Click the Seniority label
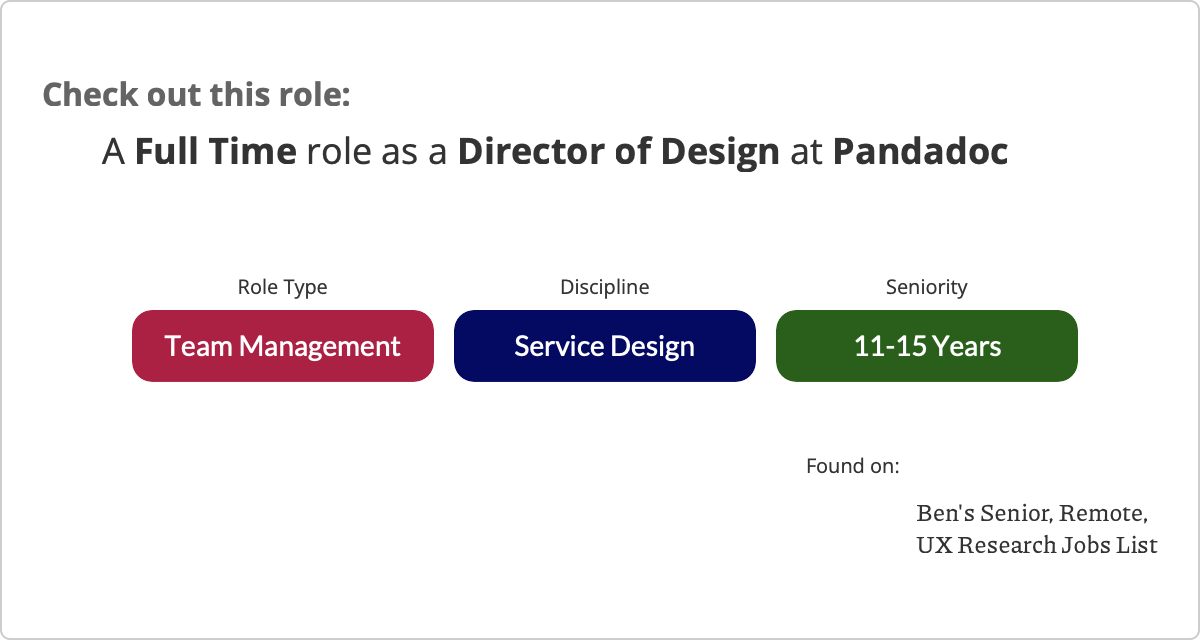The width and height of the screenshot is (1200, 640). coord(926,287)
